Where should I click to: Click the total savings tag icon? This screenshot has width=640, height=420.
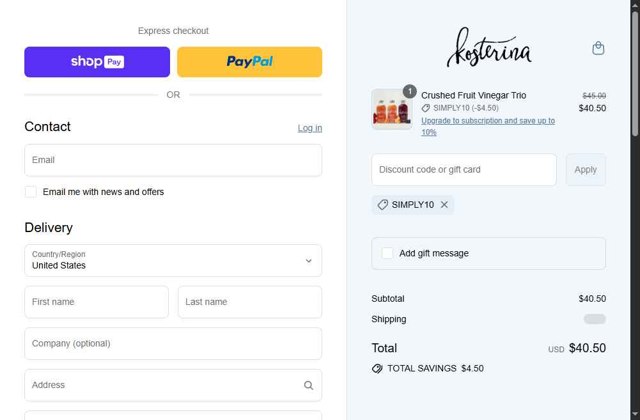(x=377, y=369)
